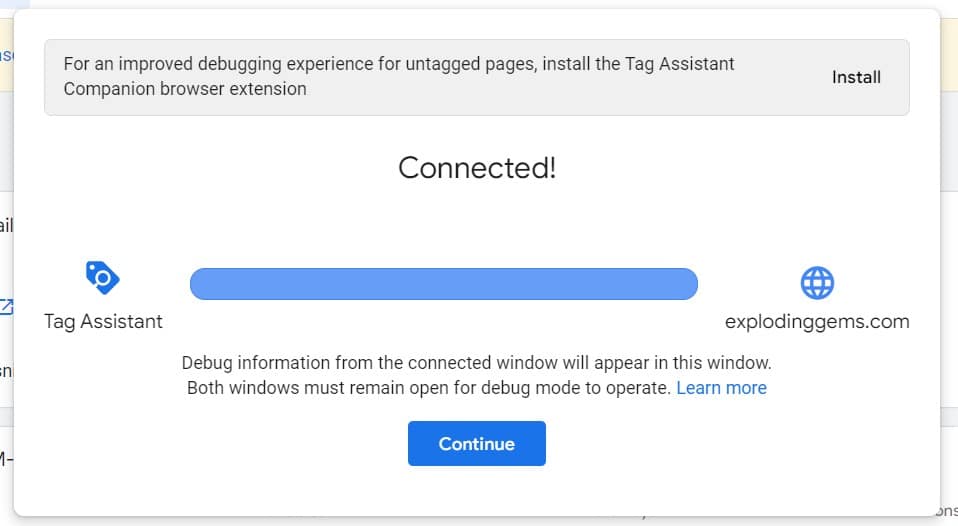The height and width of the screenshot is (526, 958).
Task: Click the 'Companion browser extension' text line
Action: (x=185, y=89)
